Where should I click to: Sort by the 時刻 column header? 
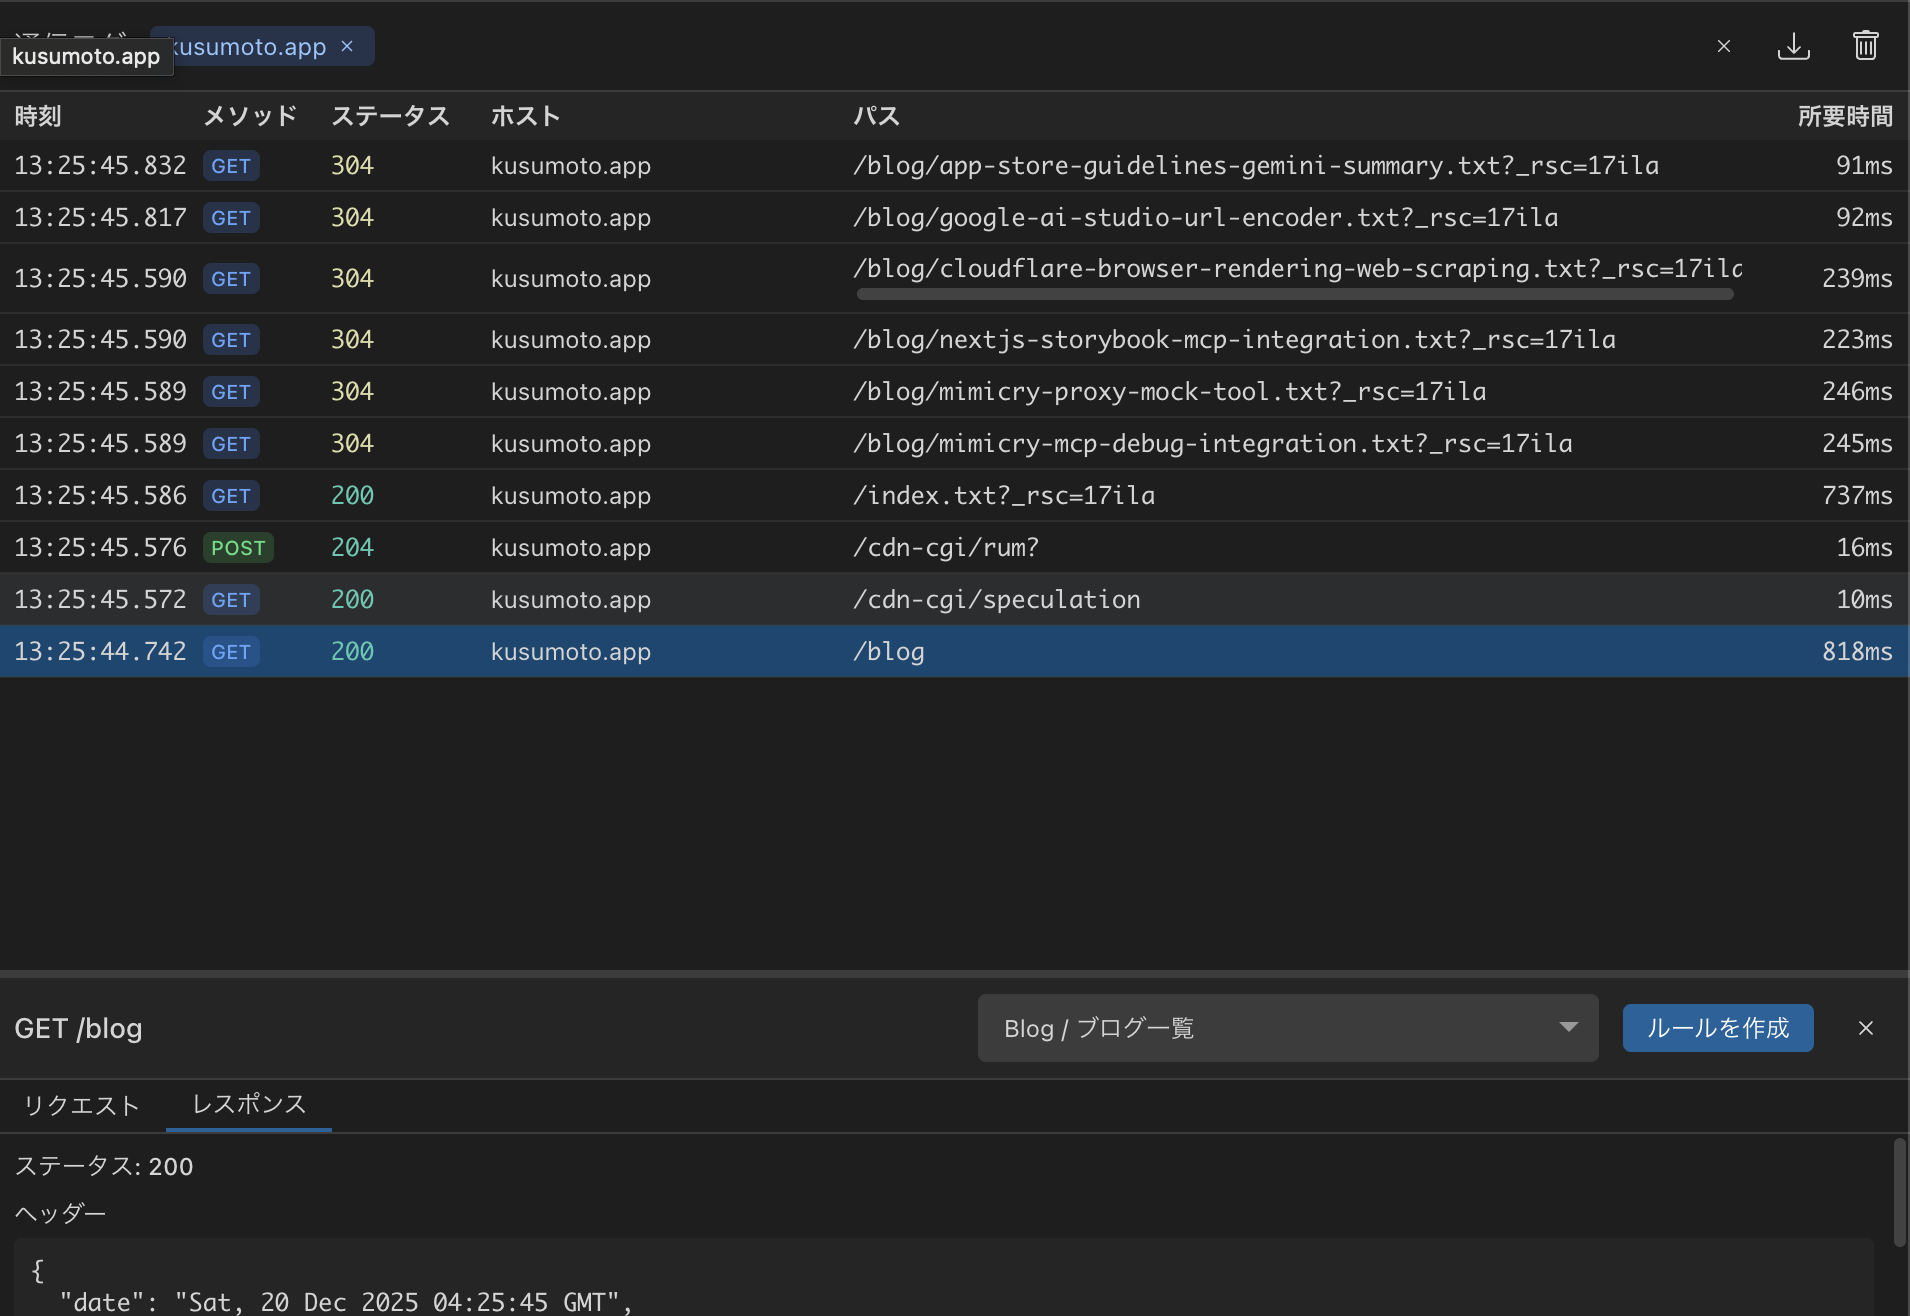[x=38, y=116]
